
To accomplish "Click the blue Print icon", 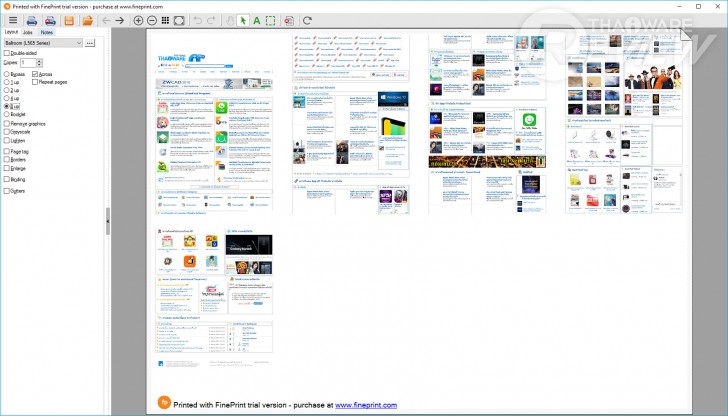I will 32,20.
